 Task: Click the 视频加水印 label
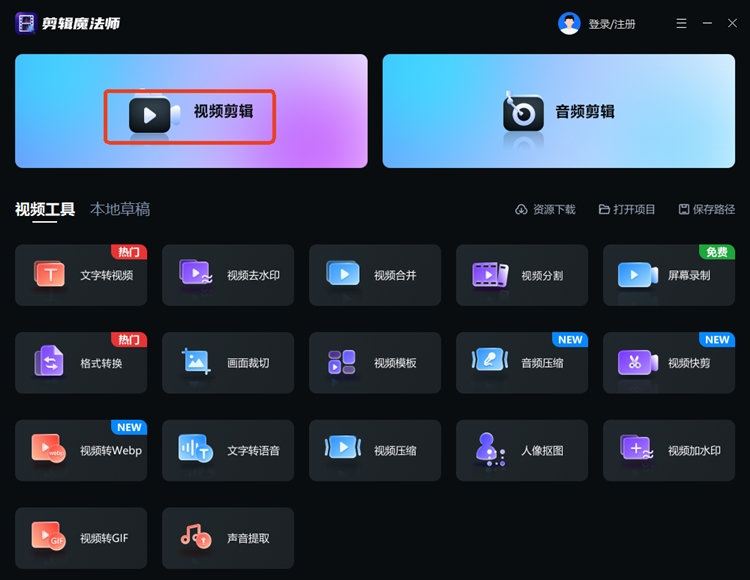click(x=695, y=451)
